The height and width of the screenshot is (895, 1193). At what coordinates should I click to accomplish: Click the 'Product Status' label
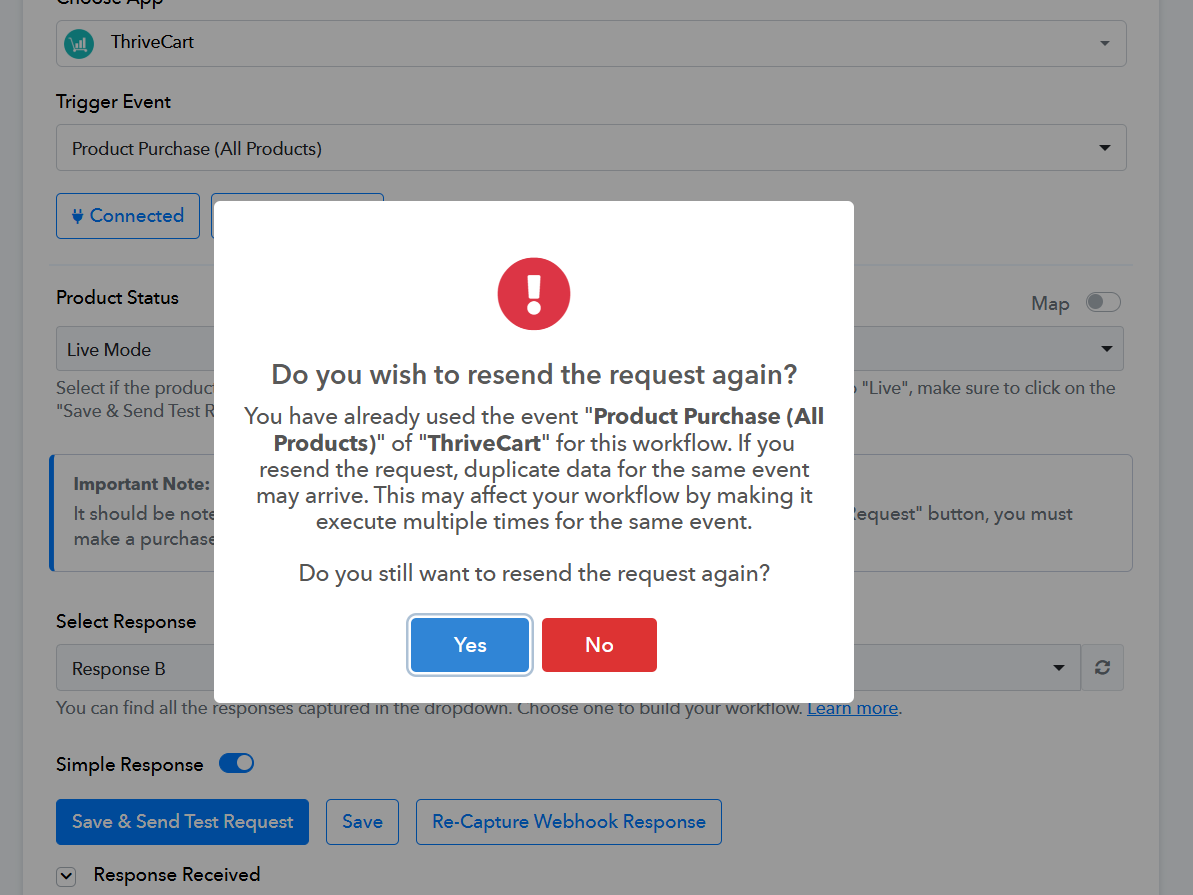coord(117,298)
